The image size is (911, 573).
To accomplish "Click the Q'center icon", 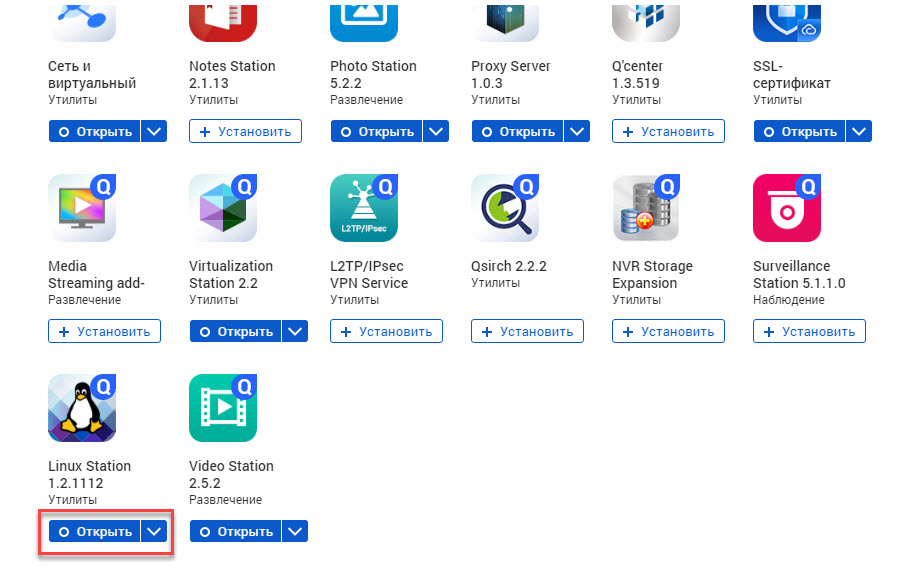I will click(x=646, y=21).
